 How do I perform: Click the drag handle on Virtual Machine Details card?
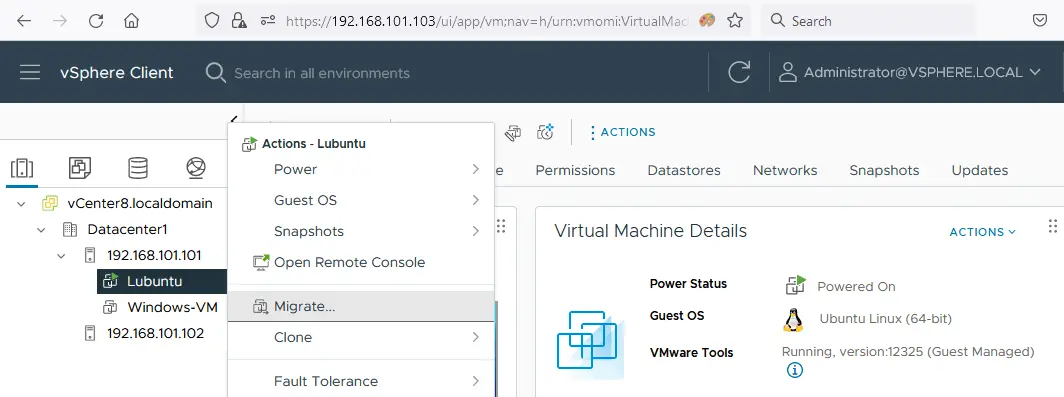coord(1052,226)
